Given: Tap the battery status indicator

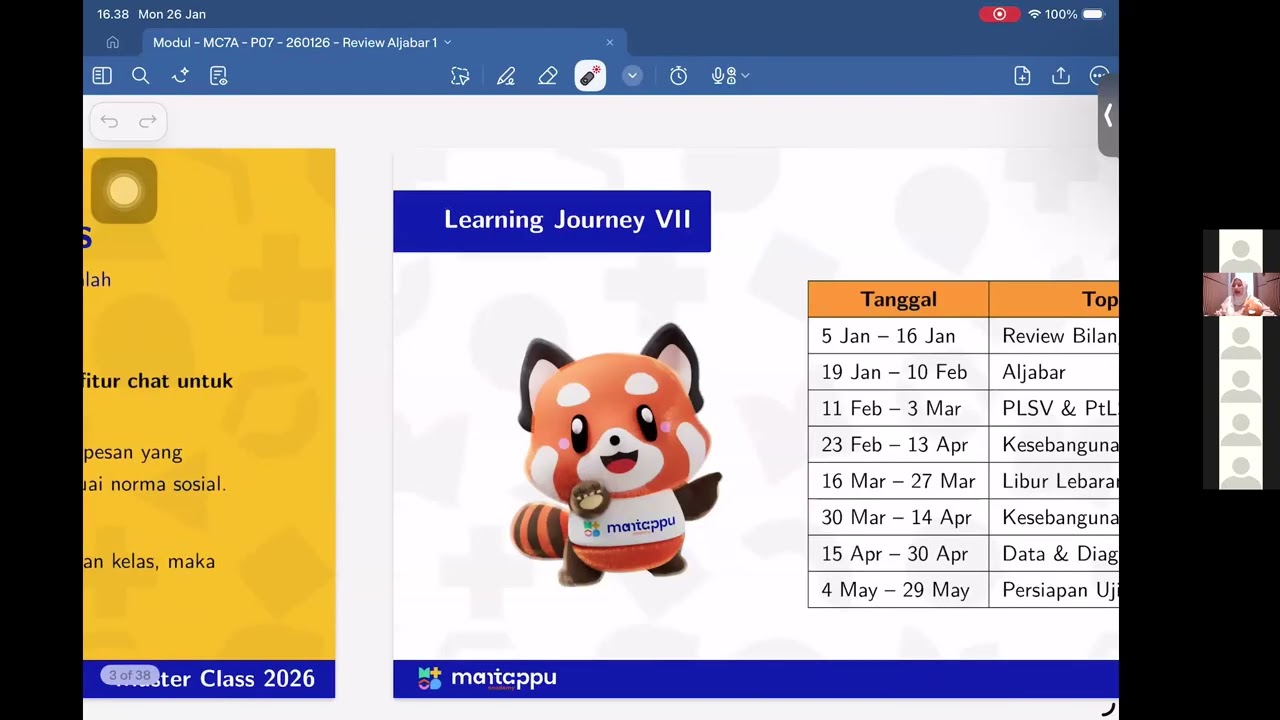Looking at the screenshot, I should [x=1093, y=14].
